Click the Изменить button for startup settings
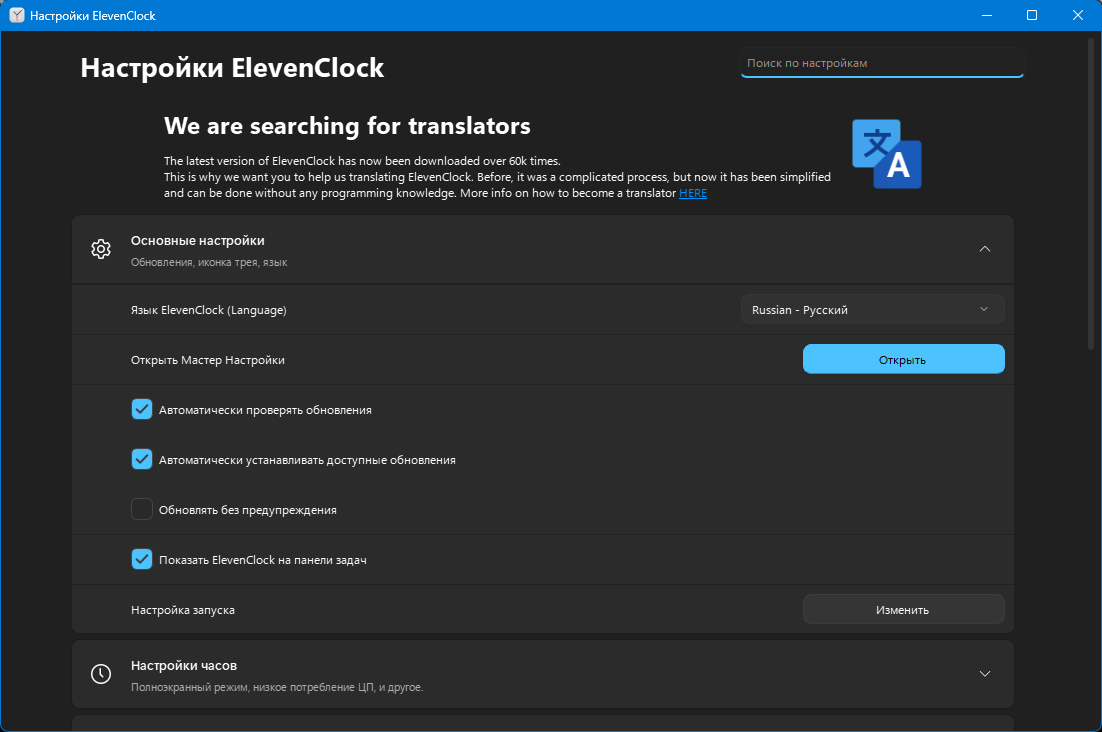Image resolution: width=1102 pixels, height=732 pixels. pyautogui.click(x=903, y=609)
